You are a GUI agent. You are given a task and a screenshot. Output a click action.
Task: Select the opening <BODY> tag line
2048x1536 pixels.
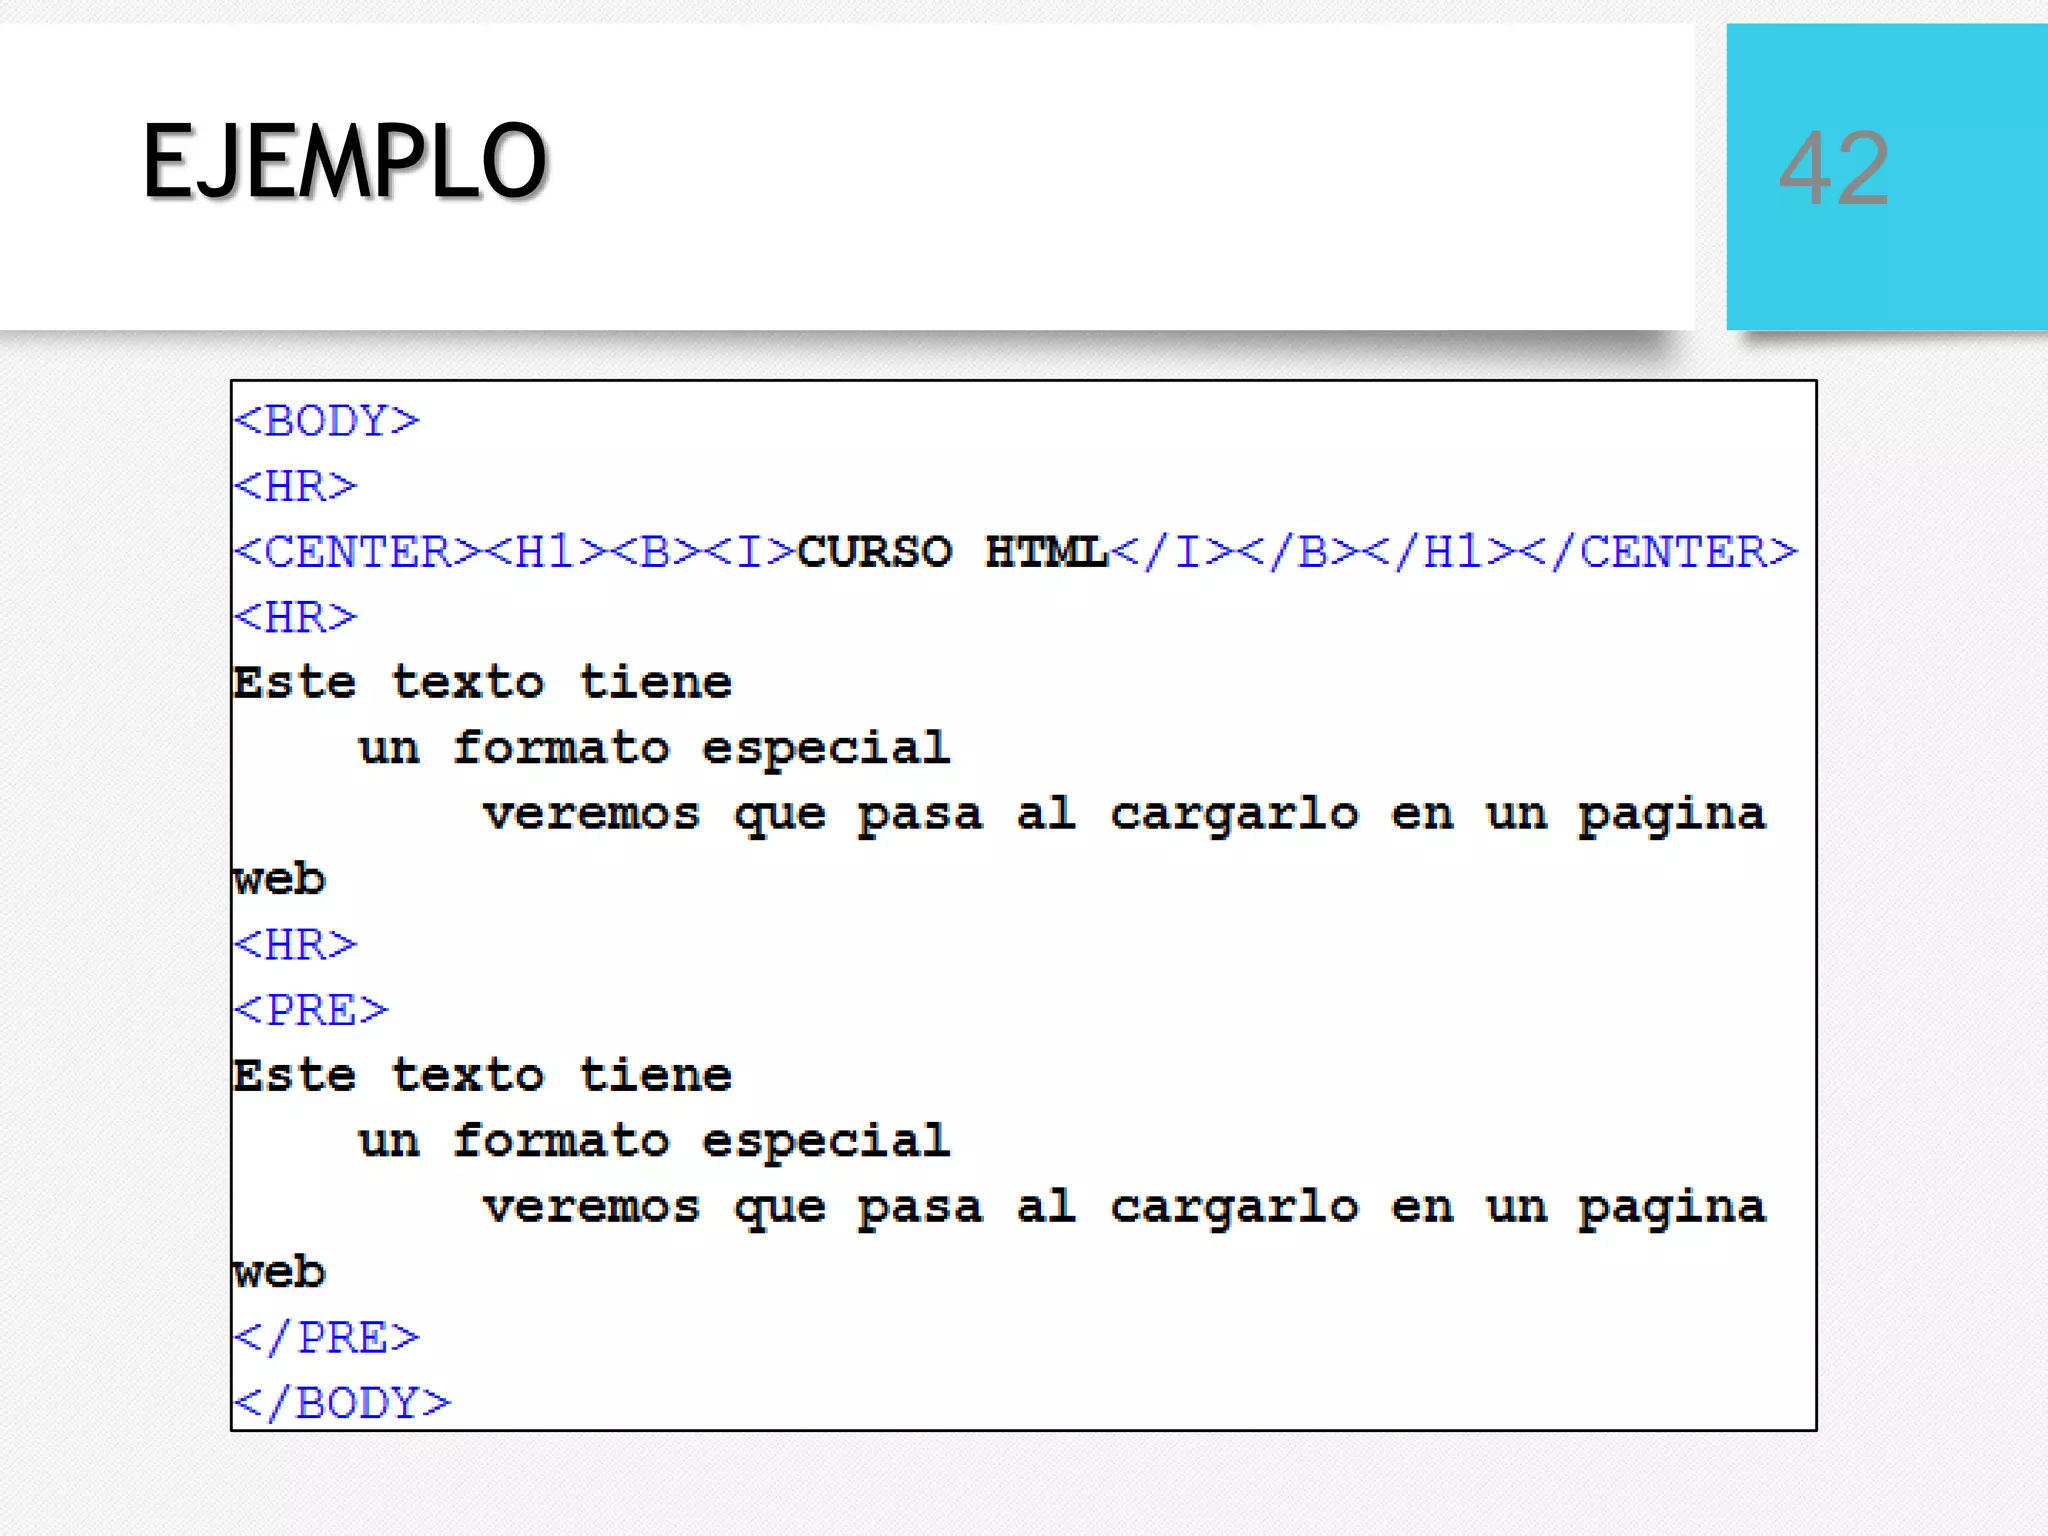[327, 420]
